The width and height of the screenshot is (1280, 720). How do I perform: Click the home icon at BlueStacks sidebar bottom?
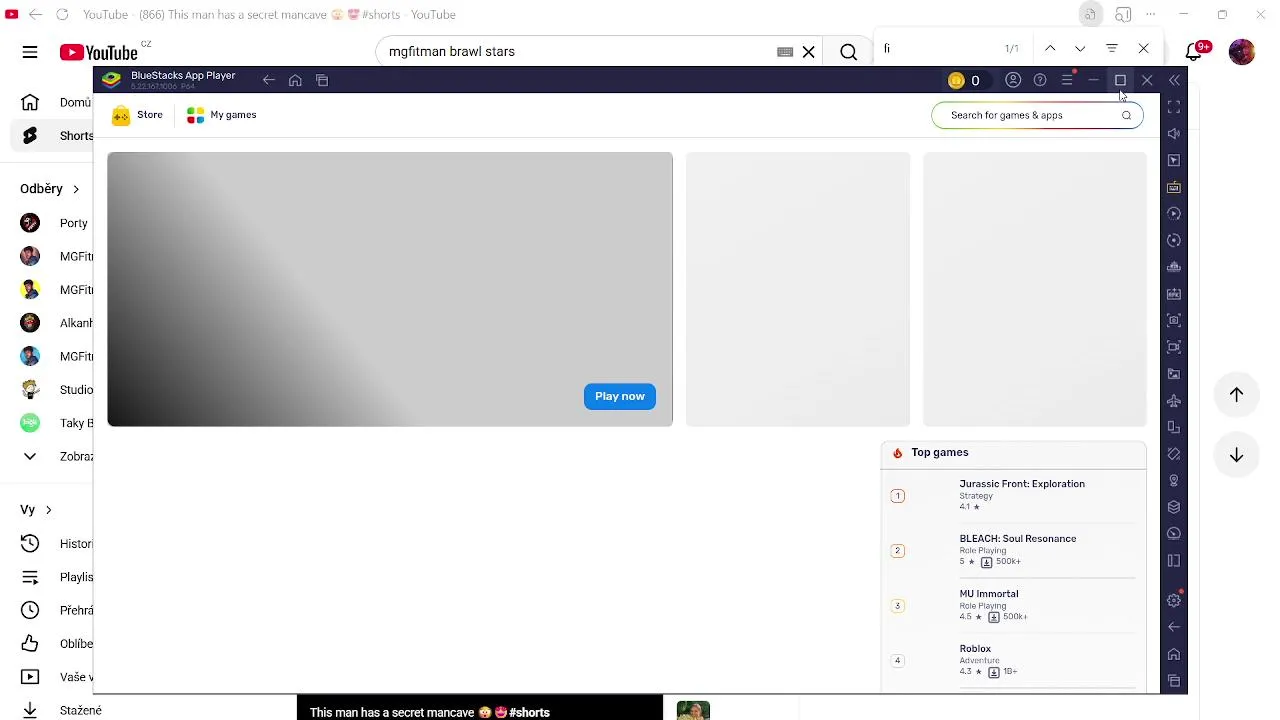coord(1174,654)
